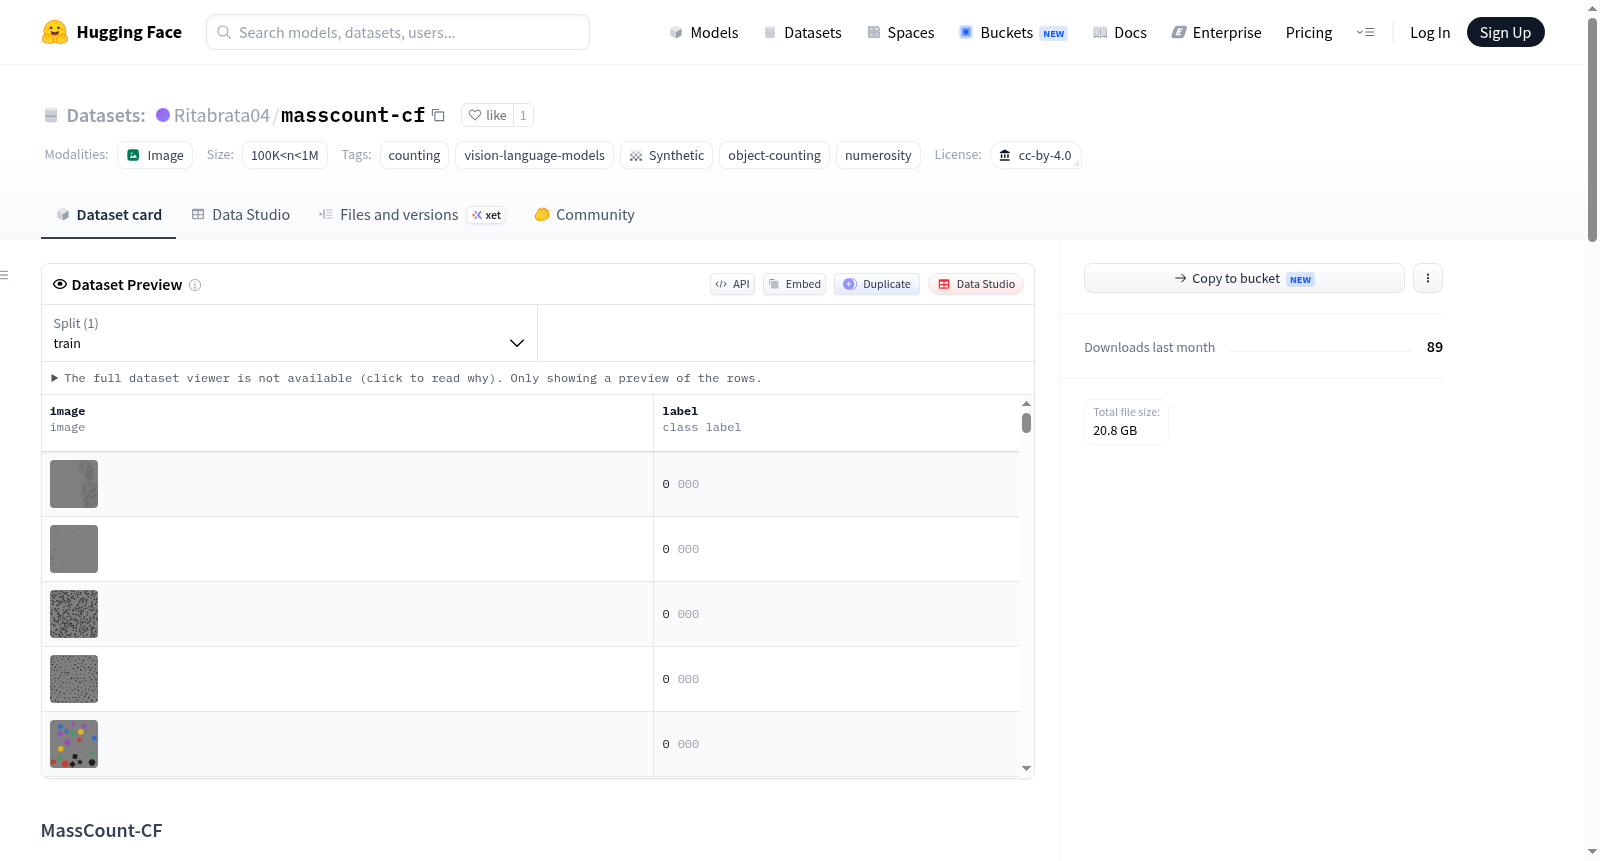1600x861 pixels.
Task: Click the label column header
Action: pyautogui.click(x=836, y=423)
